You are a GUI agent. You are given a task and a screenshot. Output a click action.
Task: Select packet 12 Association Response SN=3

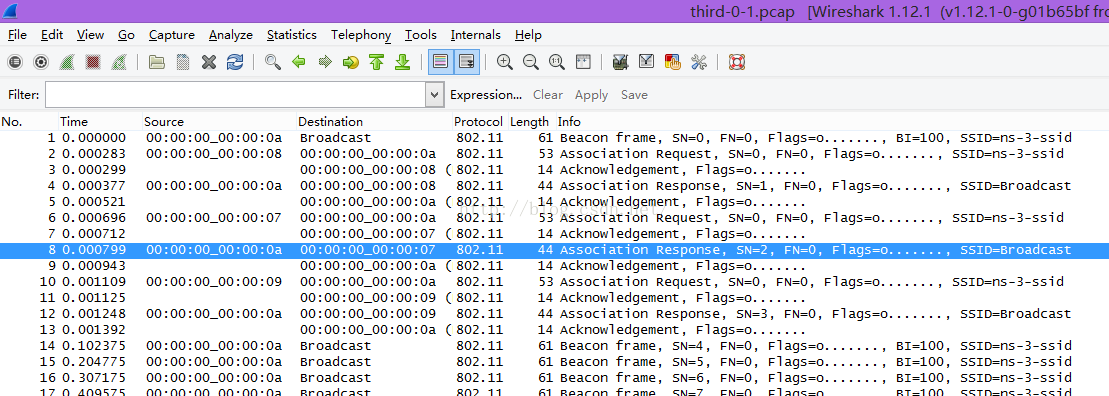point(554,314)
